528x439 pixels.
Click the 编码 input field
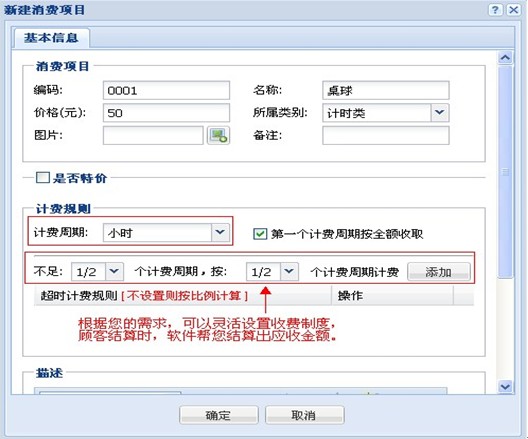[166, 90]
